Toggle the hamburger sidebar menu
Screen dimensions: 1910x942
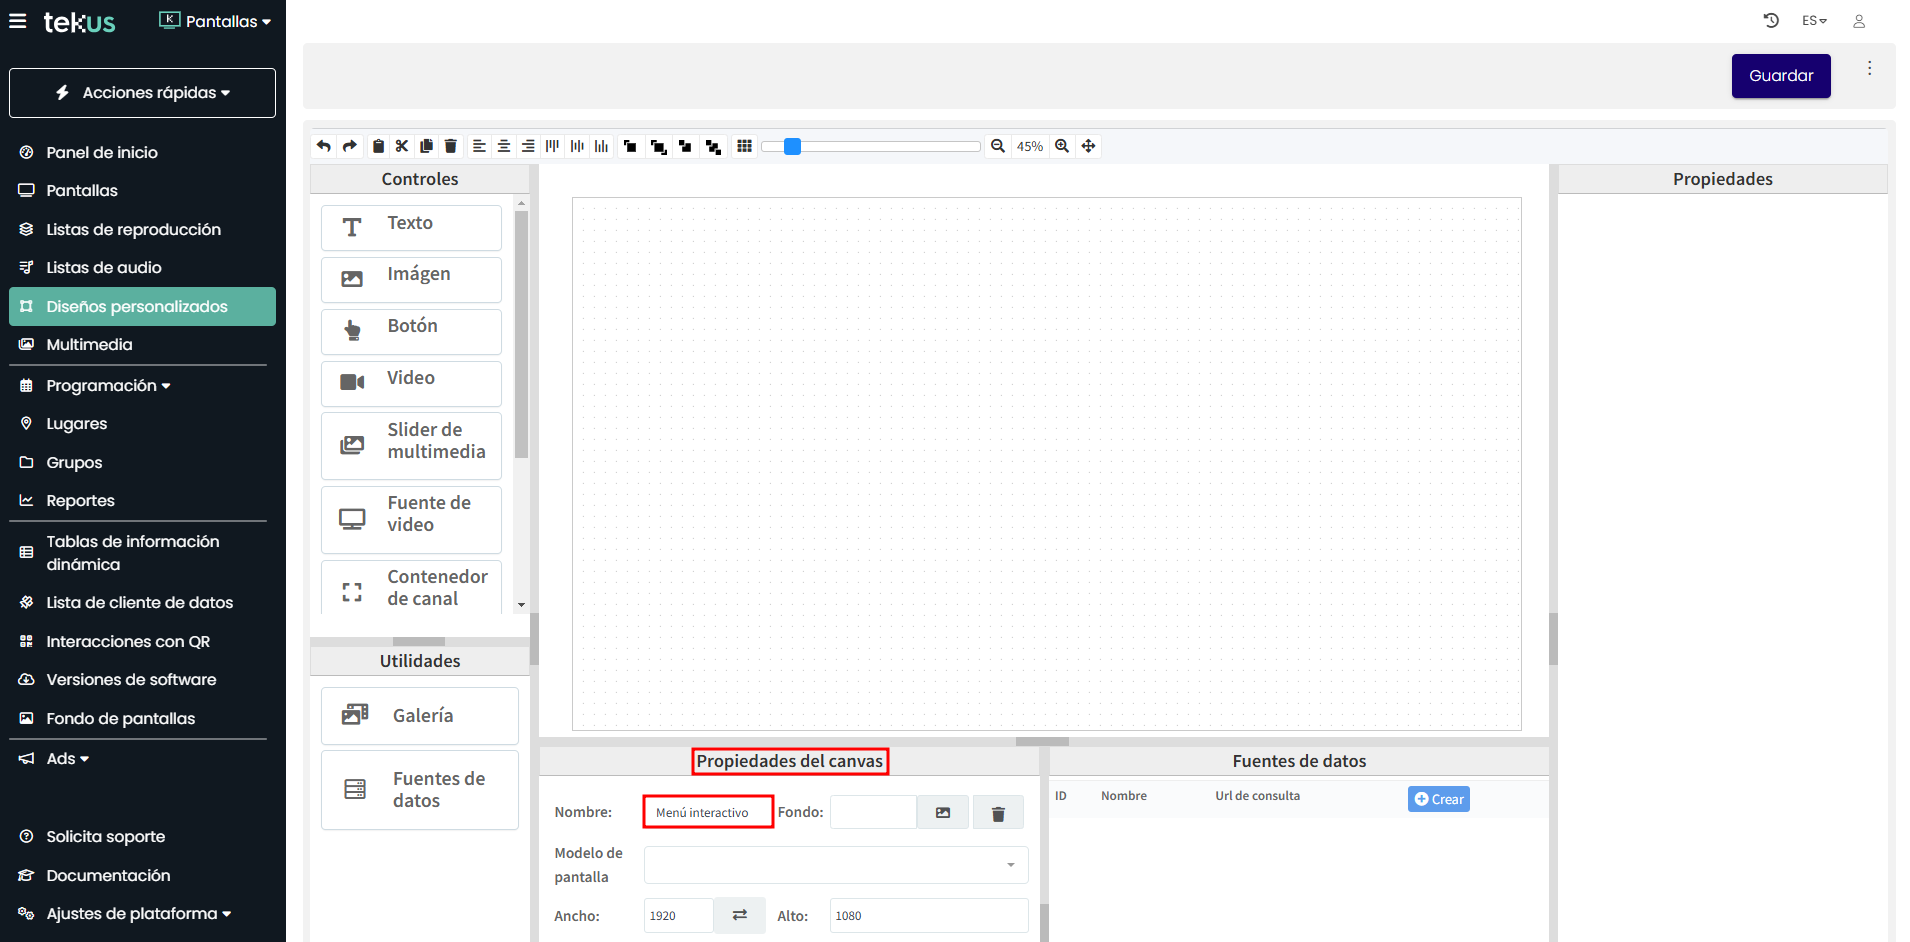[x=18, y=21]
